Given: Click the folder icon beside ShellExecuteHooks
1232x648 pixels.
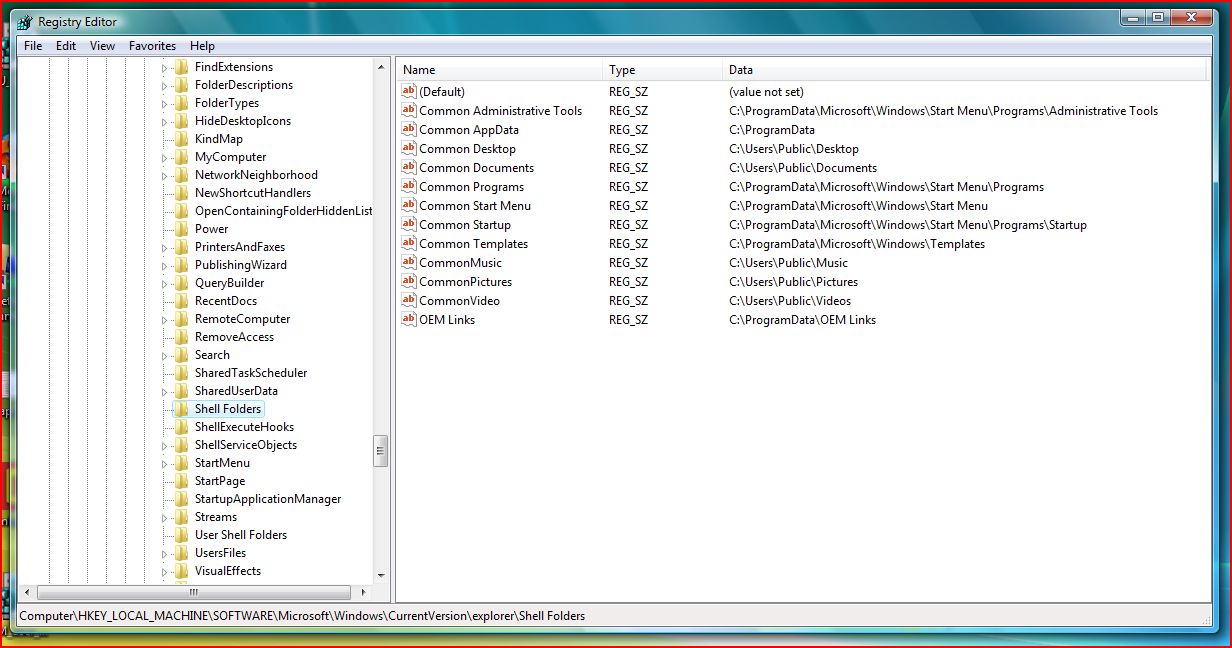Looking at the screenshot, I should pyautogui.click(x=181, y=427).
